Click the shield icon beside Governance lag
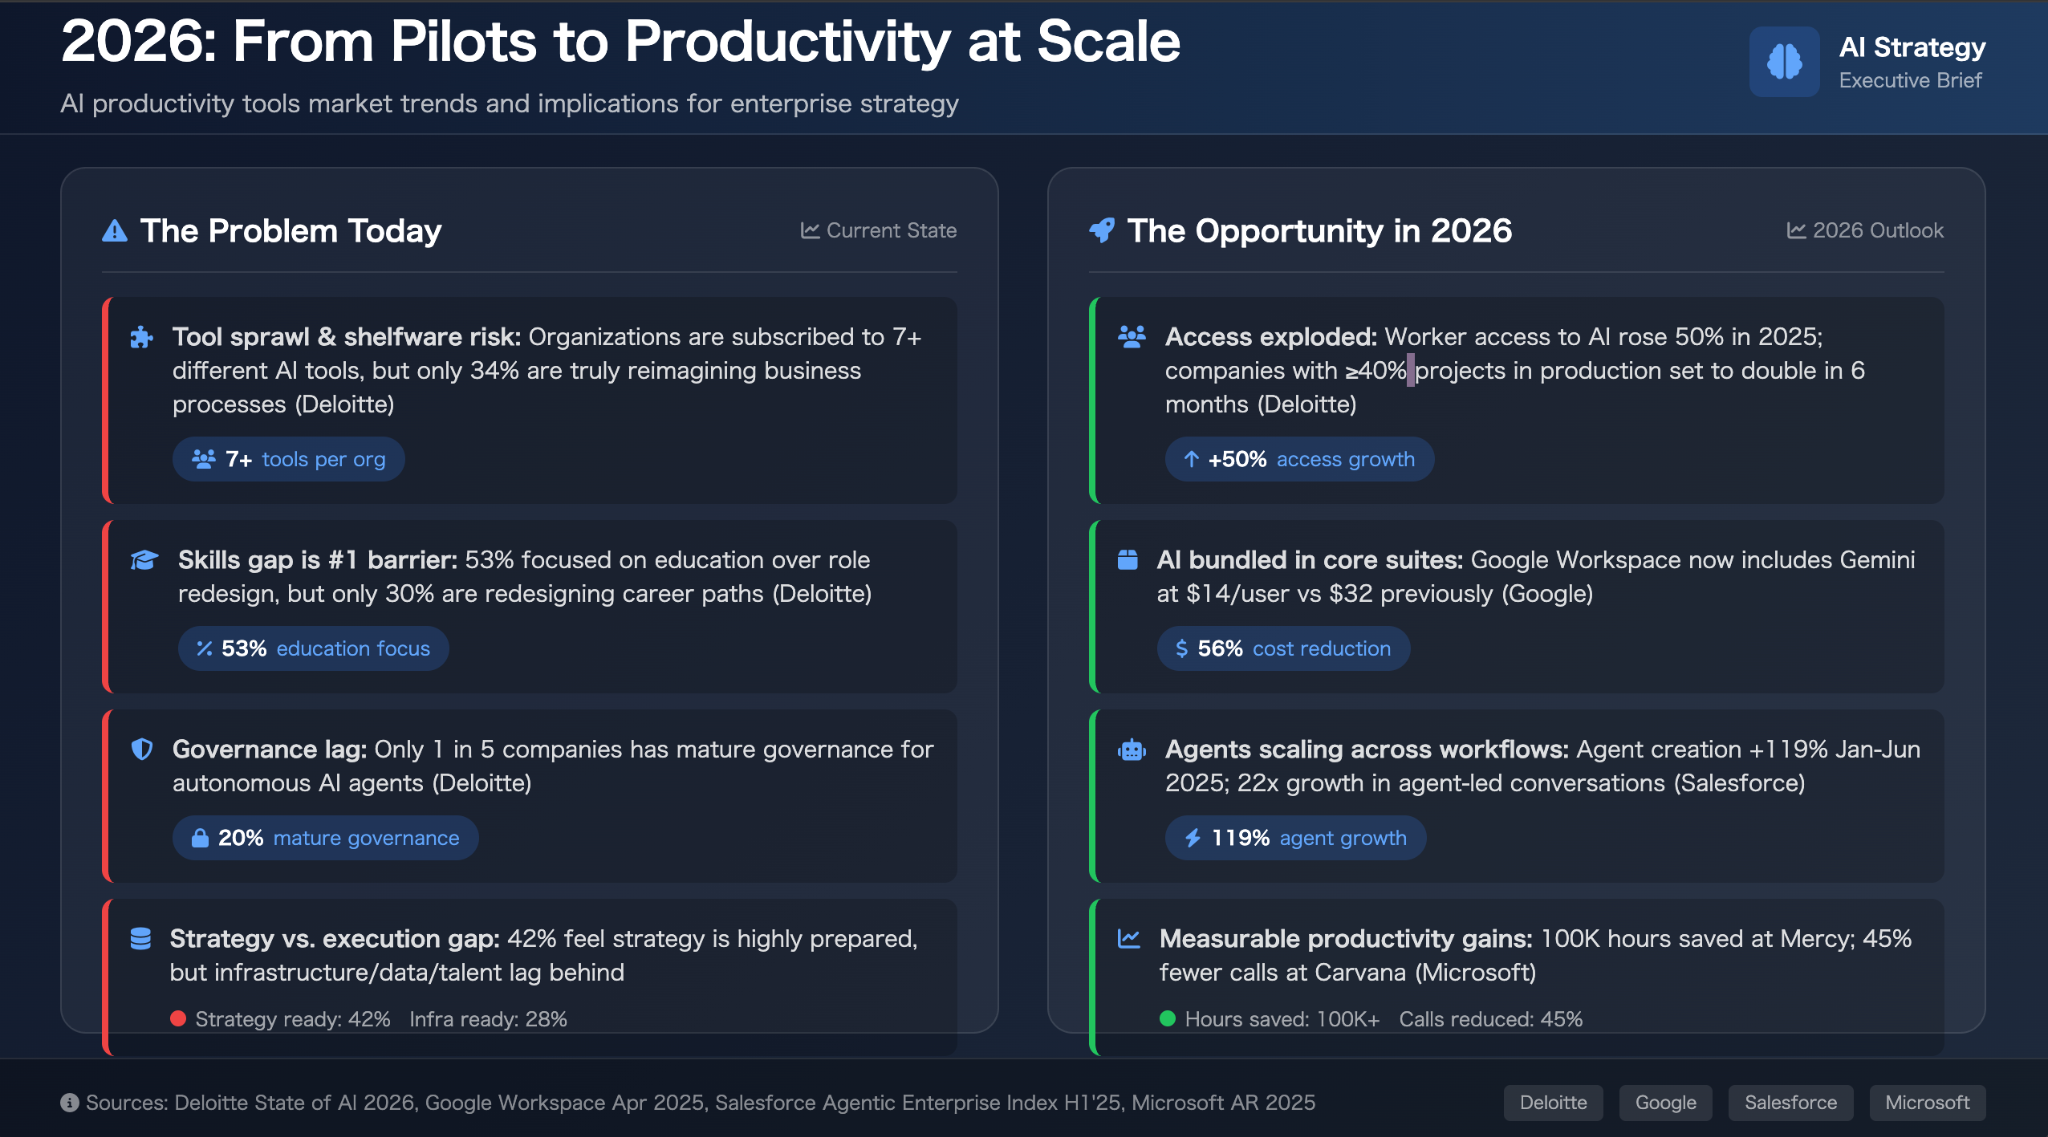The width and height of the screenshot is (2048, 1137). pos(142,749)
